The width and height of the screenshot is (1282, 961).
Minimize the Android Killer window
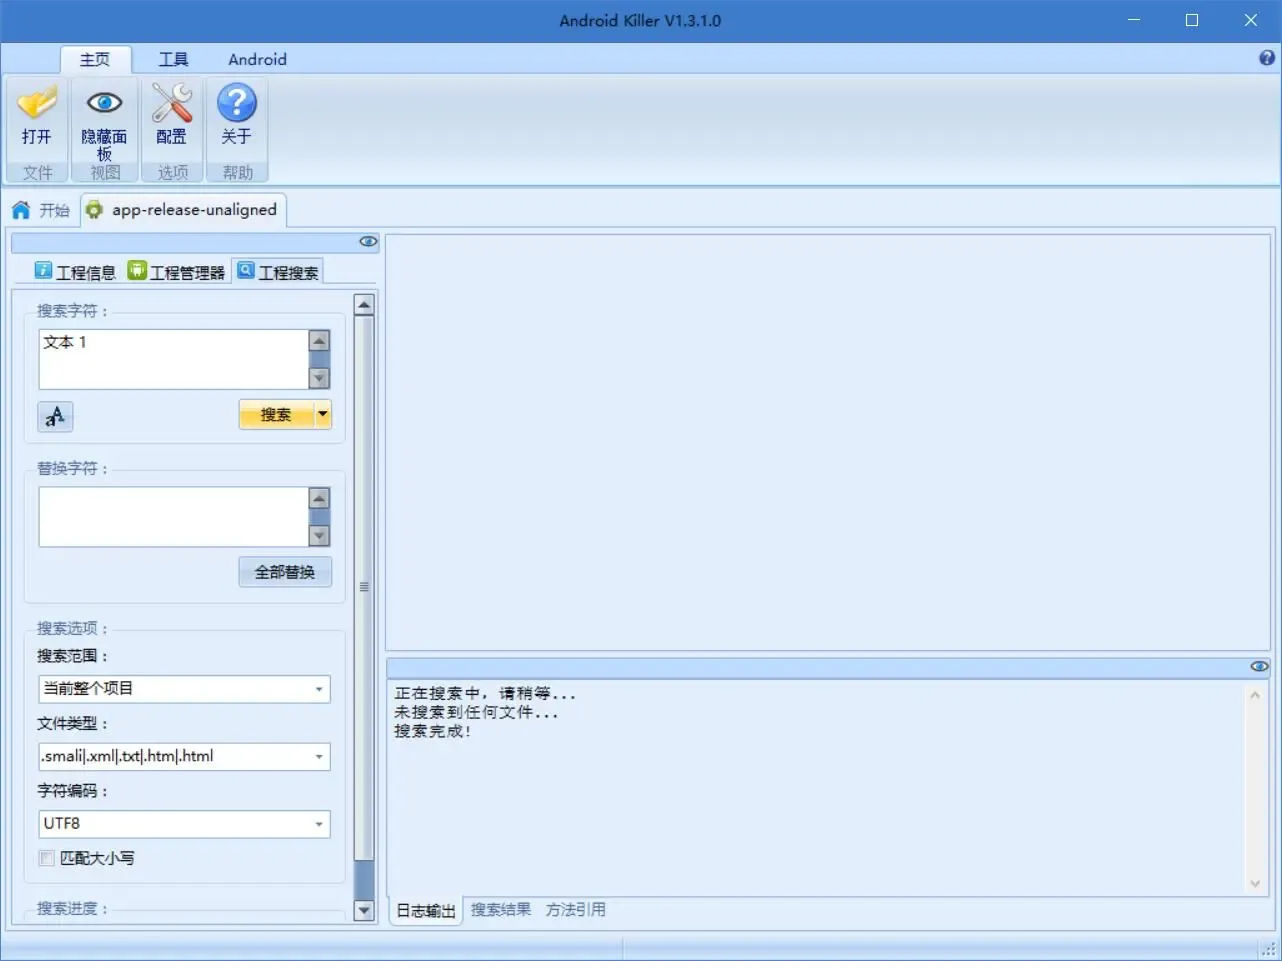(x=1134, y=20)
